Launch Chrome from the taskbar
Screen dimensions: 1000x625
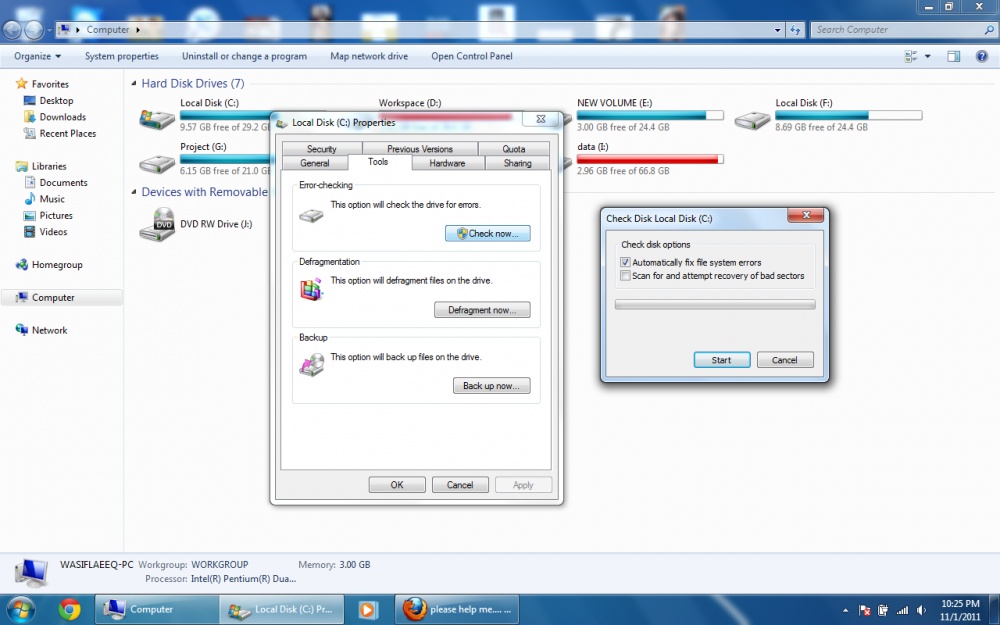pos(69,609)
